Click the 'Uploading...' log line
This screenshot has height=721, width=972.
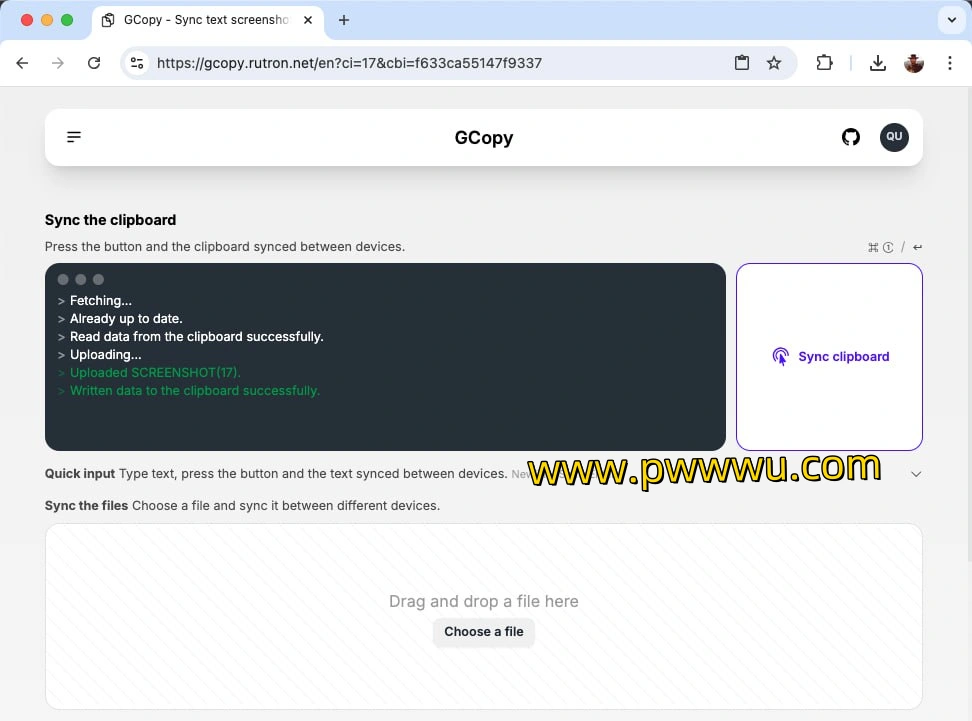click(x=105, y=355)
